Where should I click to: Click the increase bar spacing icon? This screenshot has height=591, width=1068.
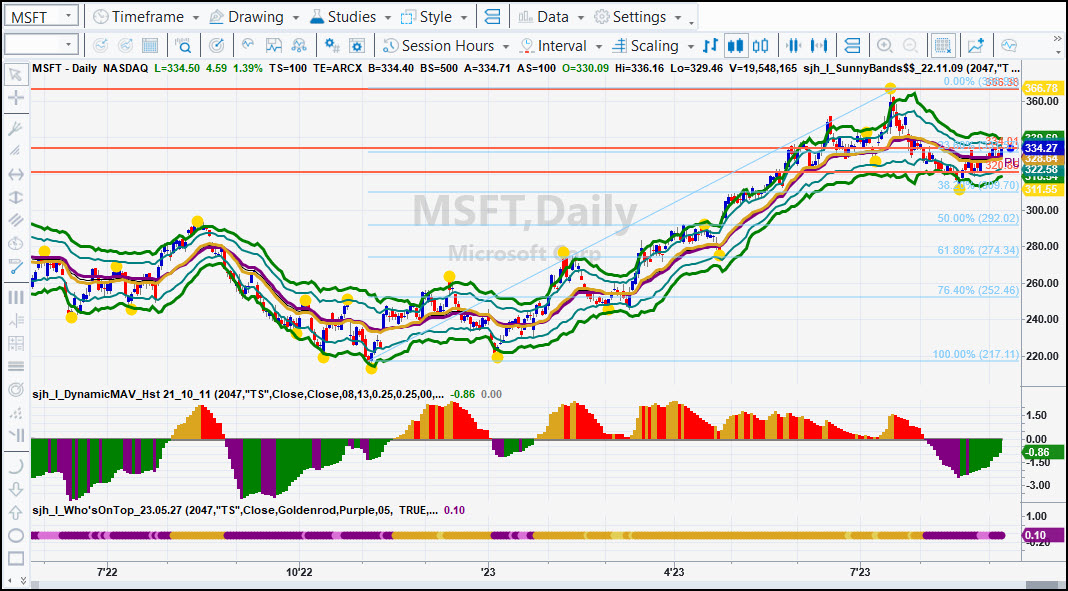819,46
